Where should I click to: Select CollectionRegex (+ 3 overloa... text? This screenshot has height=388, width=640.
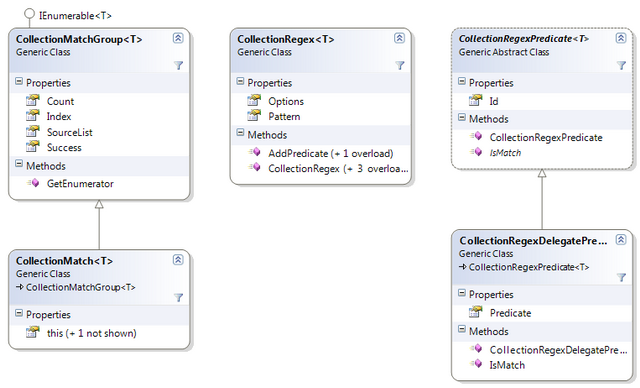click(x=338, y=169)
